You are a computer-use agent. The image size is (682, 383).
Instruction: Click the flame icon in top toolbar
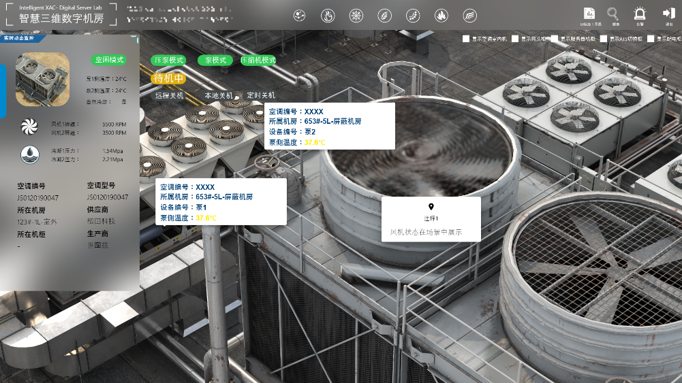coord(328,16)
